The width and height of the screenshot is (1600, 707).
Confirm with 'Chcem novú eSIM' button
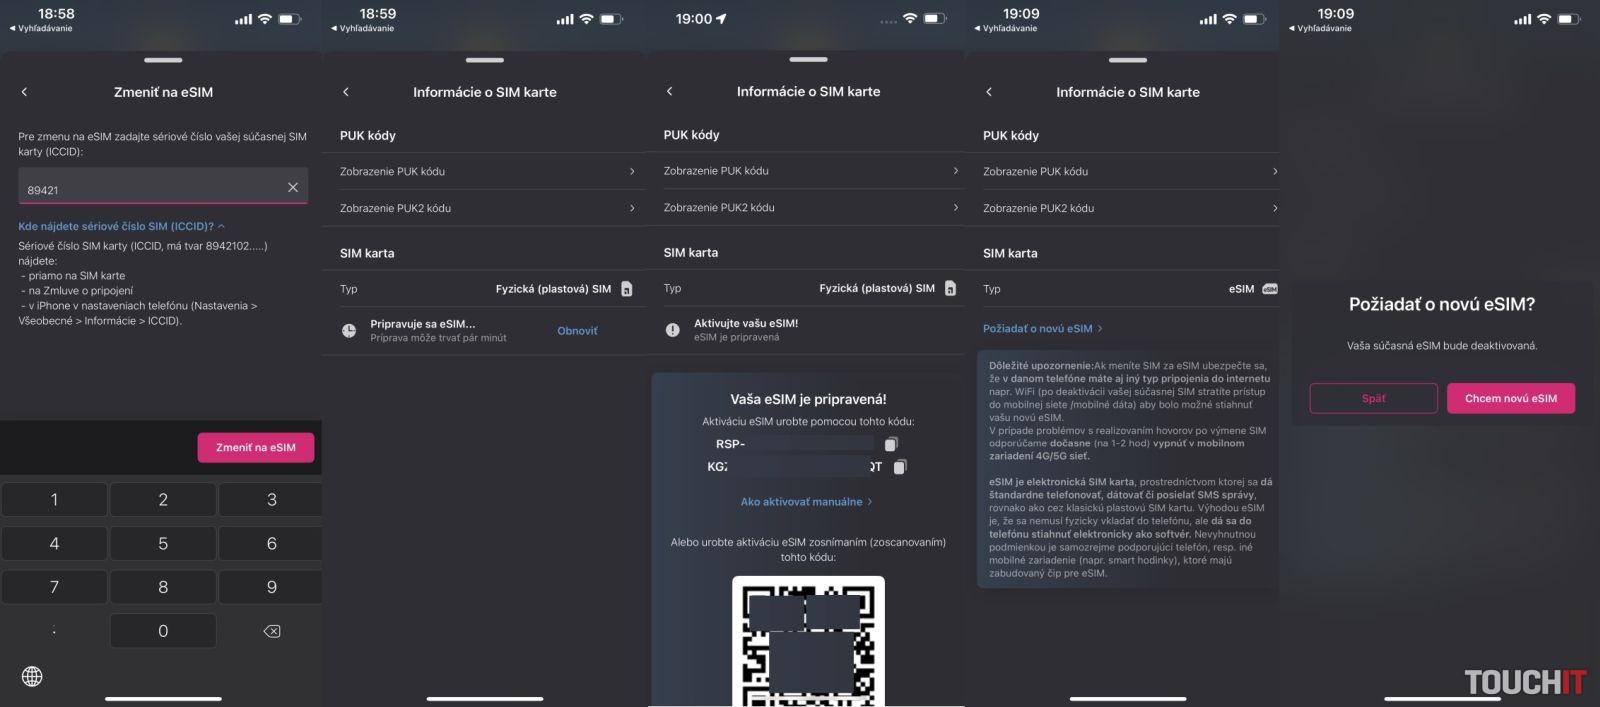(1510, 399)
